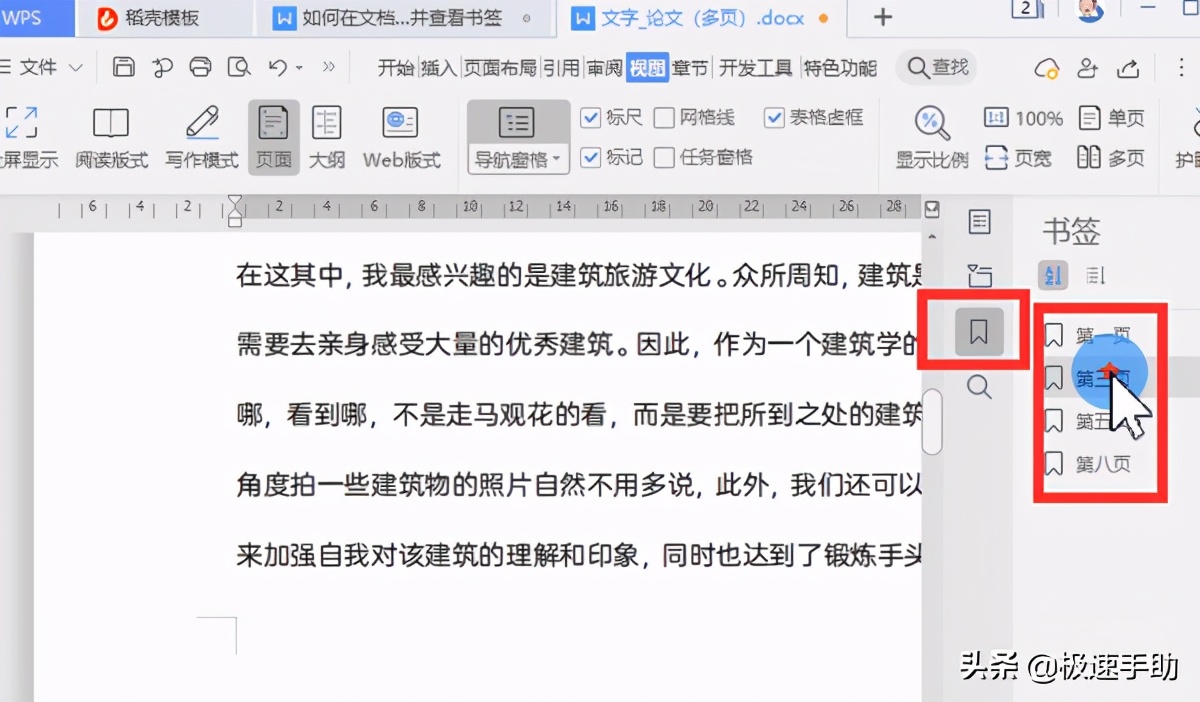Switch to Web layout (Web版式)
This screenshot has width=1200, height=702.
click(401, 138)
